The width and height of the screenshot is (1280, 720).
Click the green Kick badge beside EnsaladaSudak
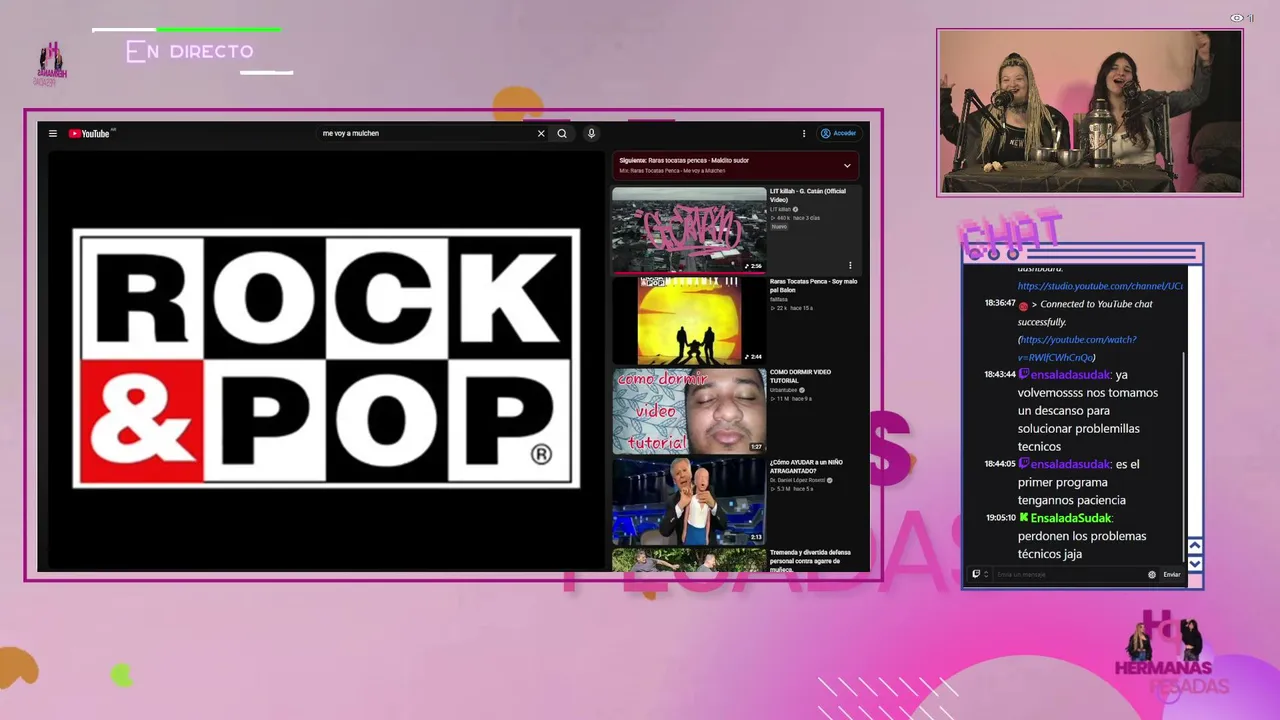click(x=1023, y=518)
